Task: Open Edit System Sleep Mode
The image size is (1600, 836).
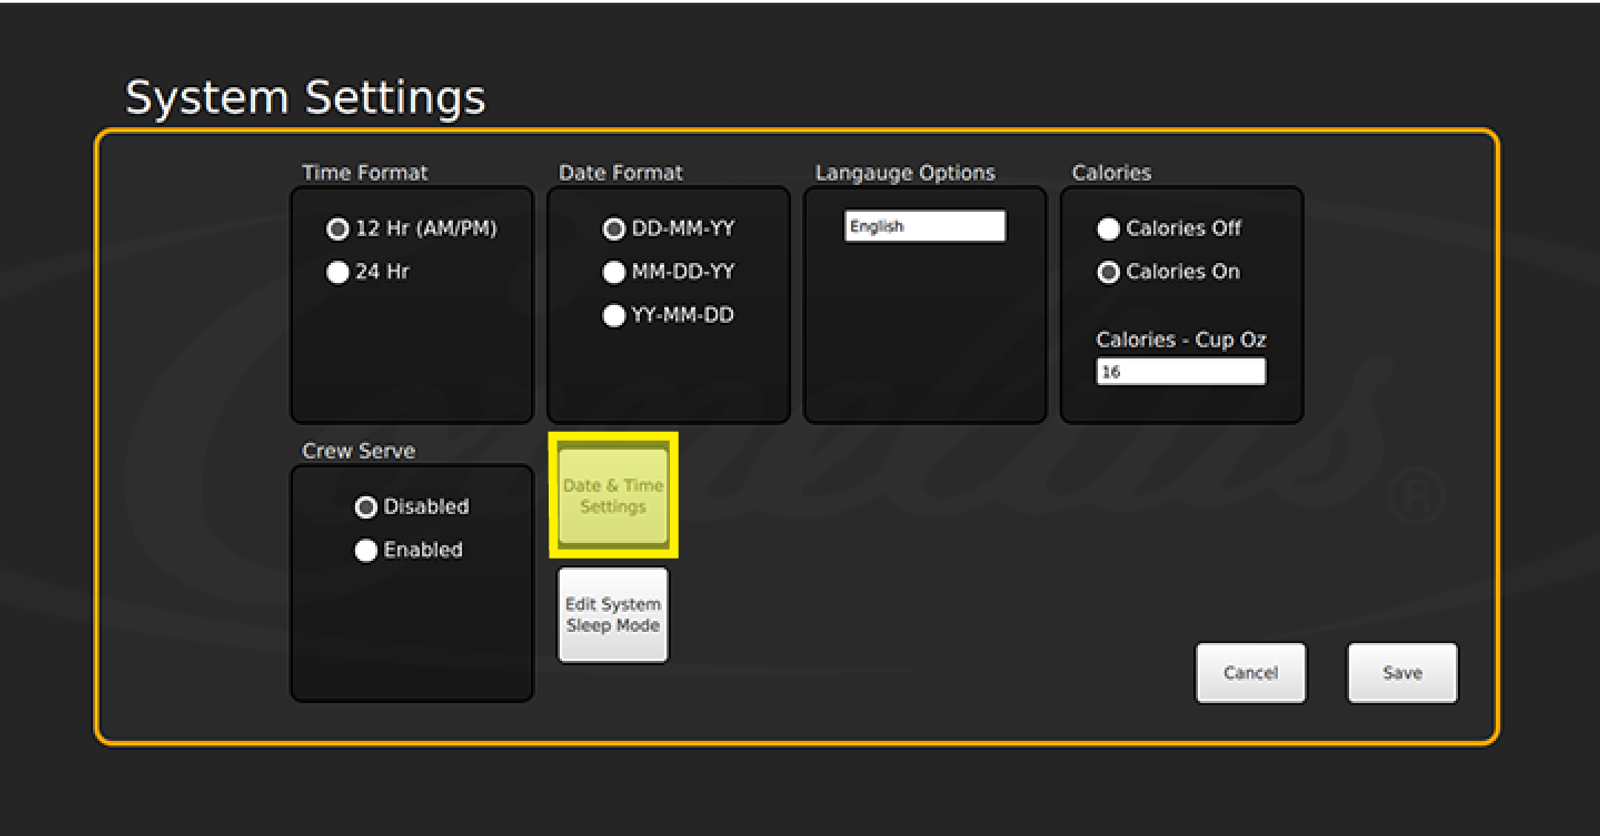Action: click(613, 615)
